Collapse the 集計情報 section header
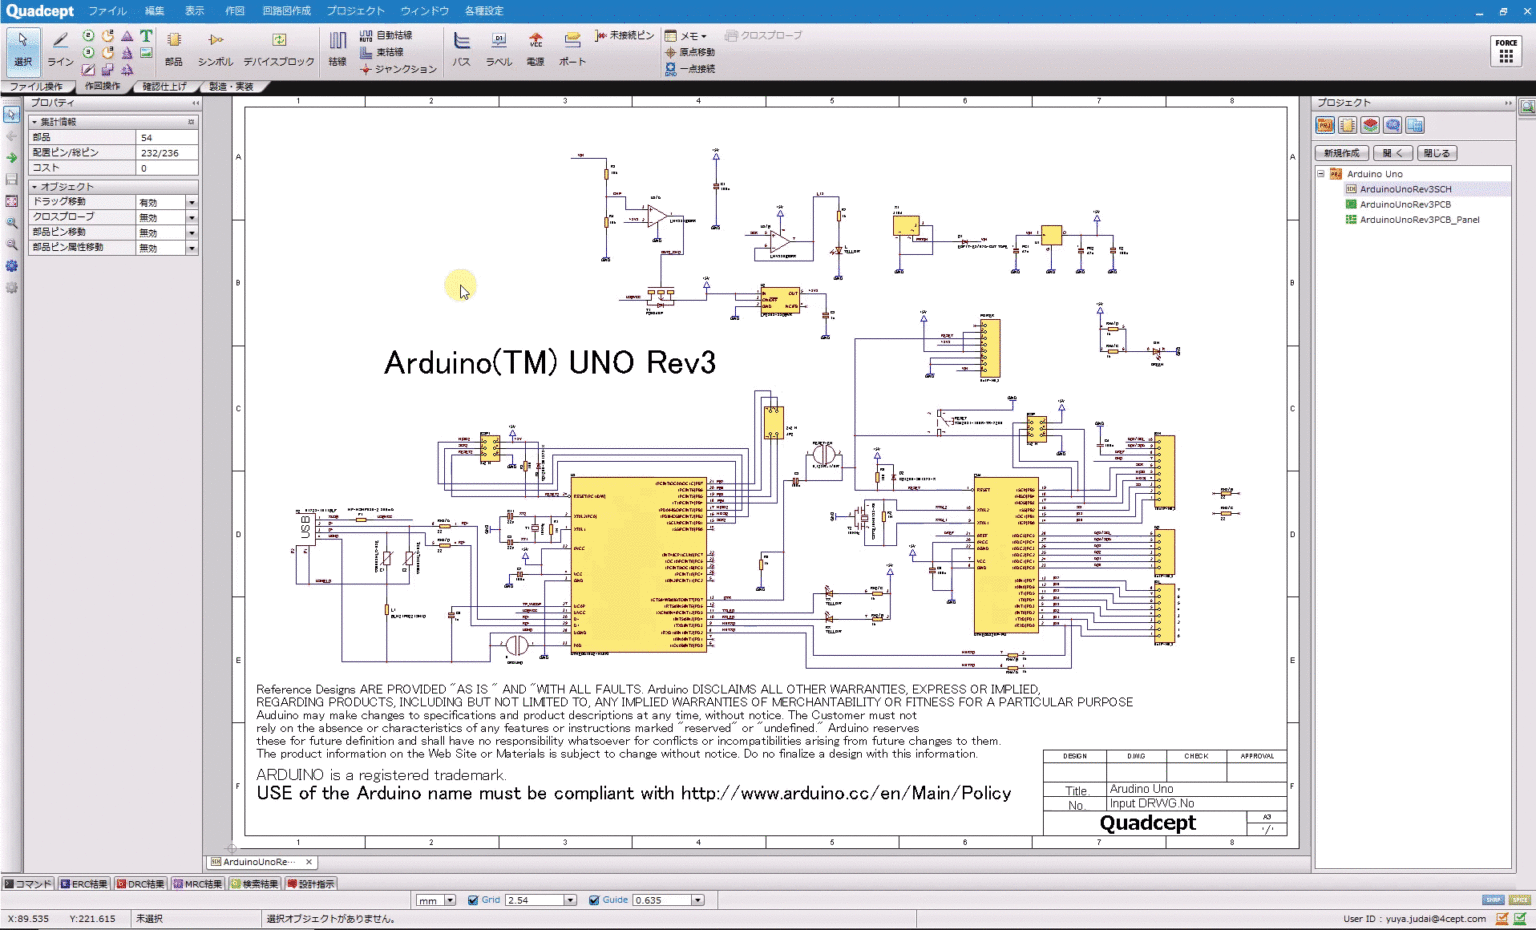The width and height of the screenshot is (1536, 930). (34, 122)
